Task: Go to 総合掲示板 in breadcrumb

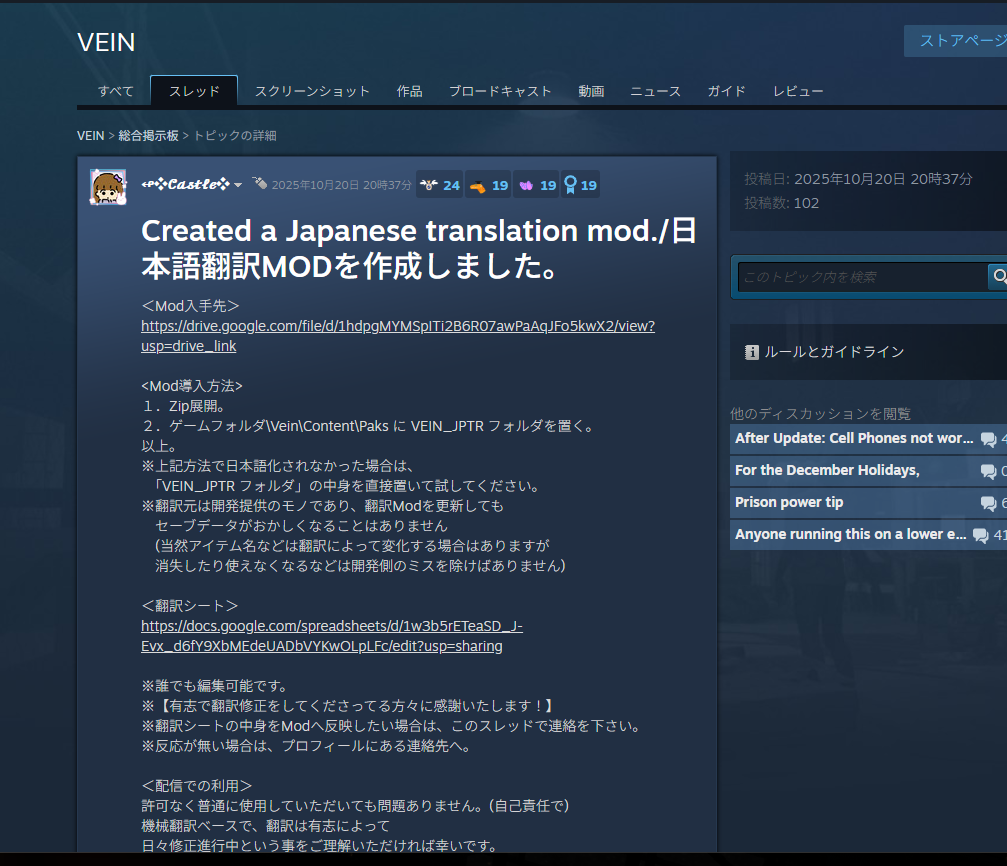Action: pyautogui.click(x=148, y=135)
